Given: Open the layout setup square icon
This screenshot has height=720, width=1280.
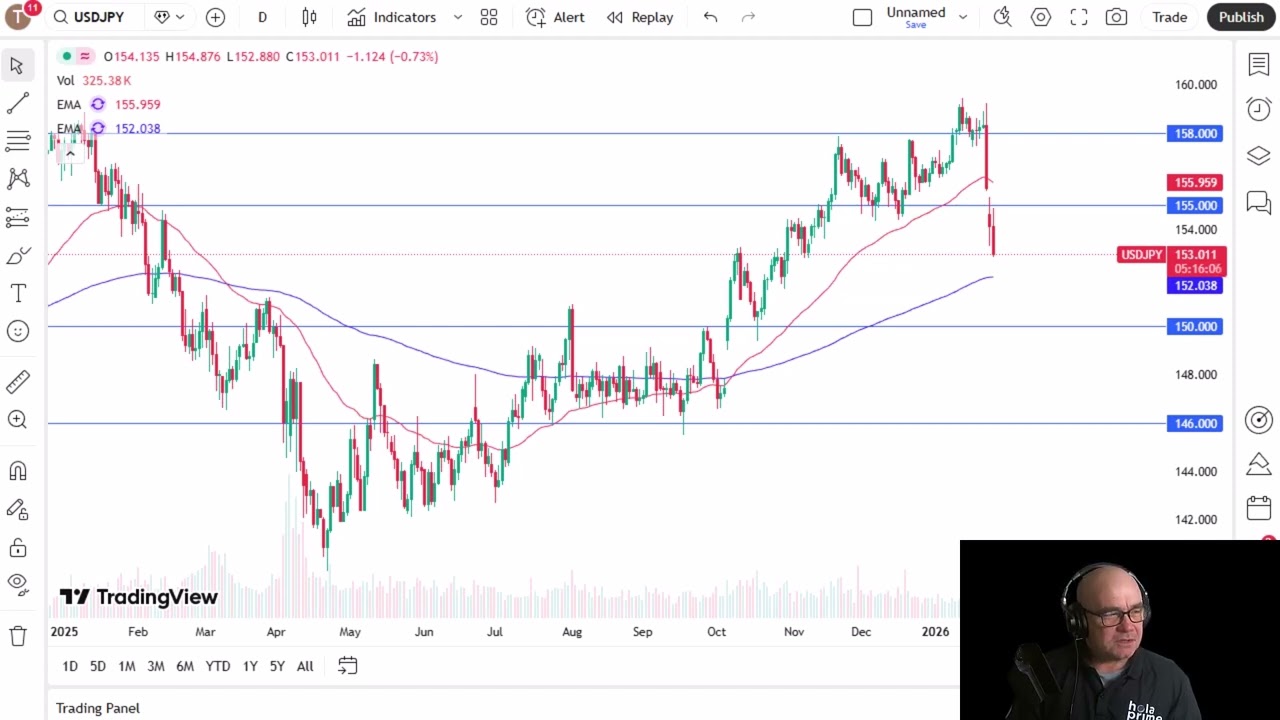Looking at the screenshot, I should pyautogui.click(x=862, y=17).
